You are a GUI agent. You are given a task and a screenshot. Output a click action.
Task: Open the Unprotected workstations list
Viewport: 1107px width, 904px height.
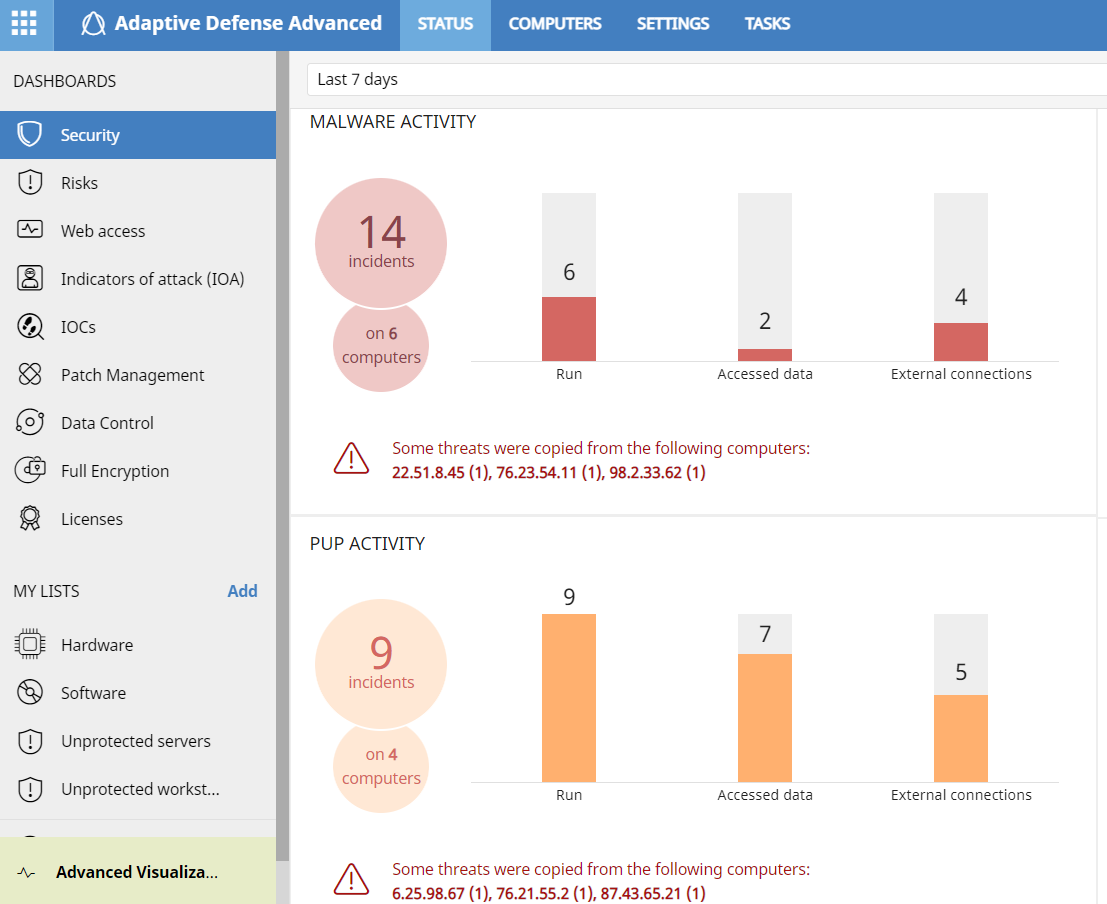point(138,789)
